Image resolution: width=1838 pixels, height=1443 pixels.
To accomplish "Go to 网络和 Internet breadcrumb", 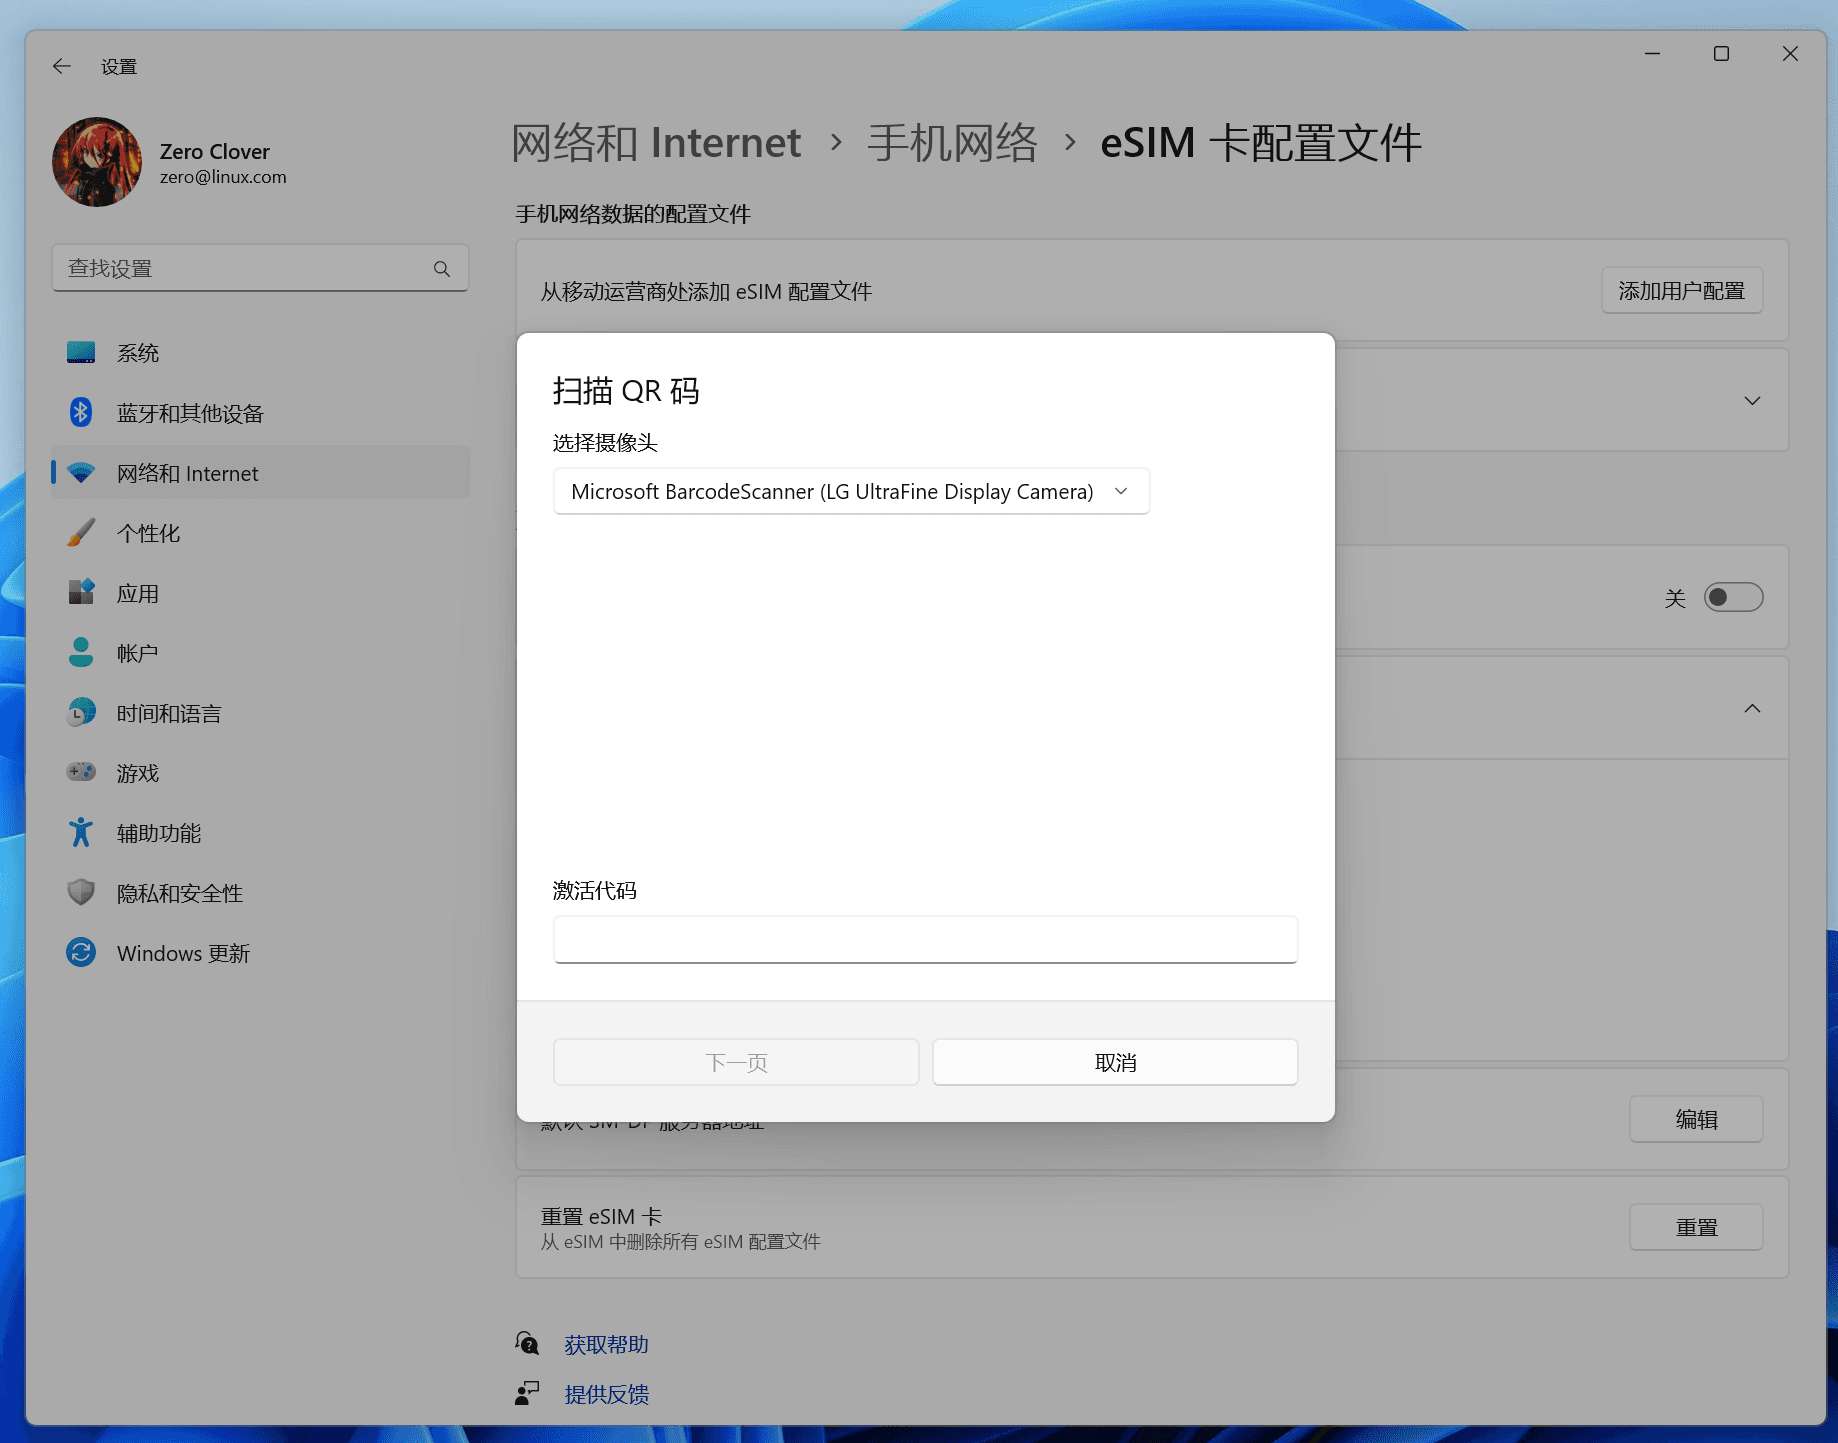I will click(x=656, y=143).
